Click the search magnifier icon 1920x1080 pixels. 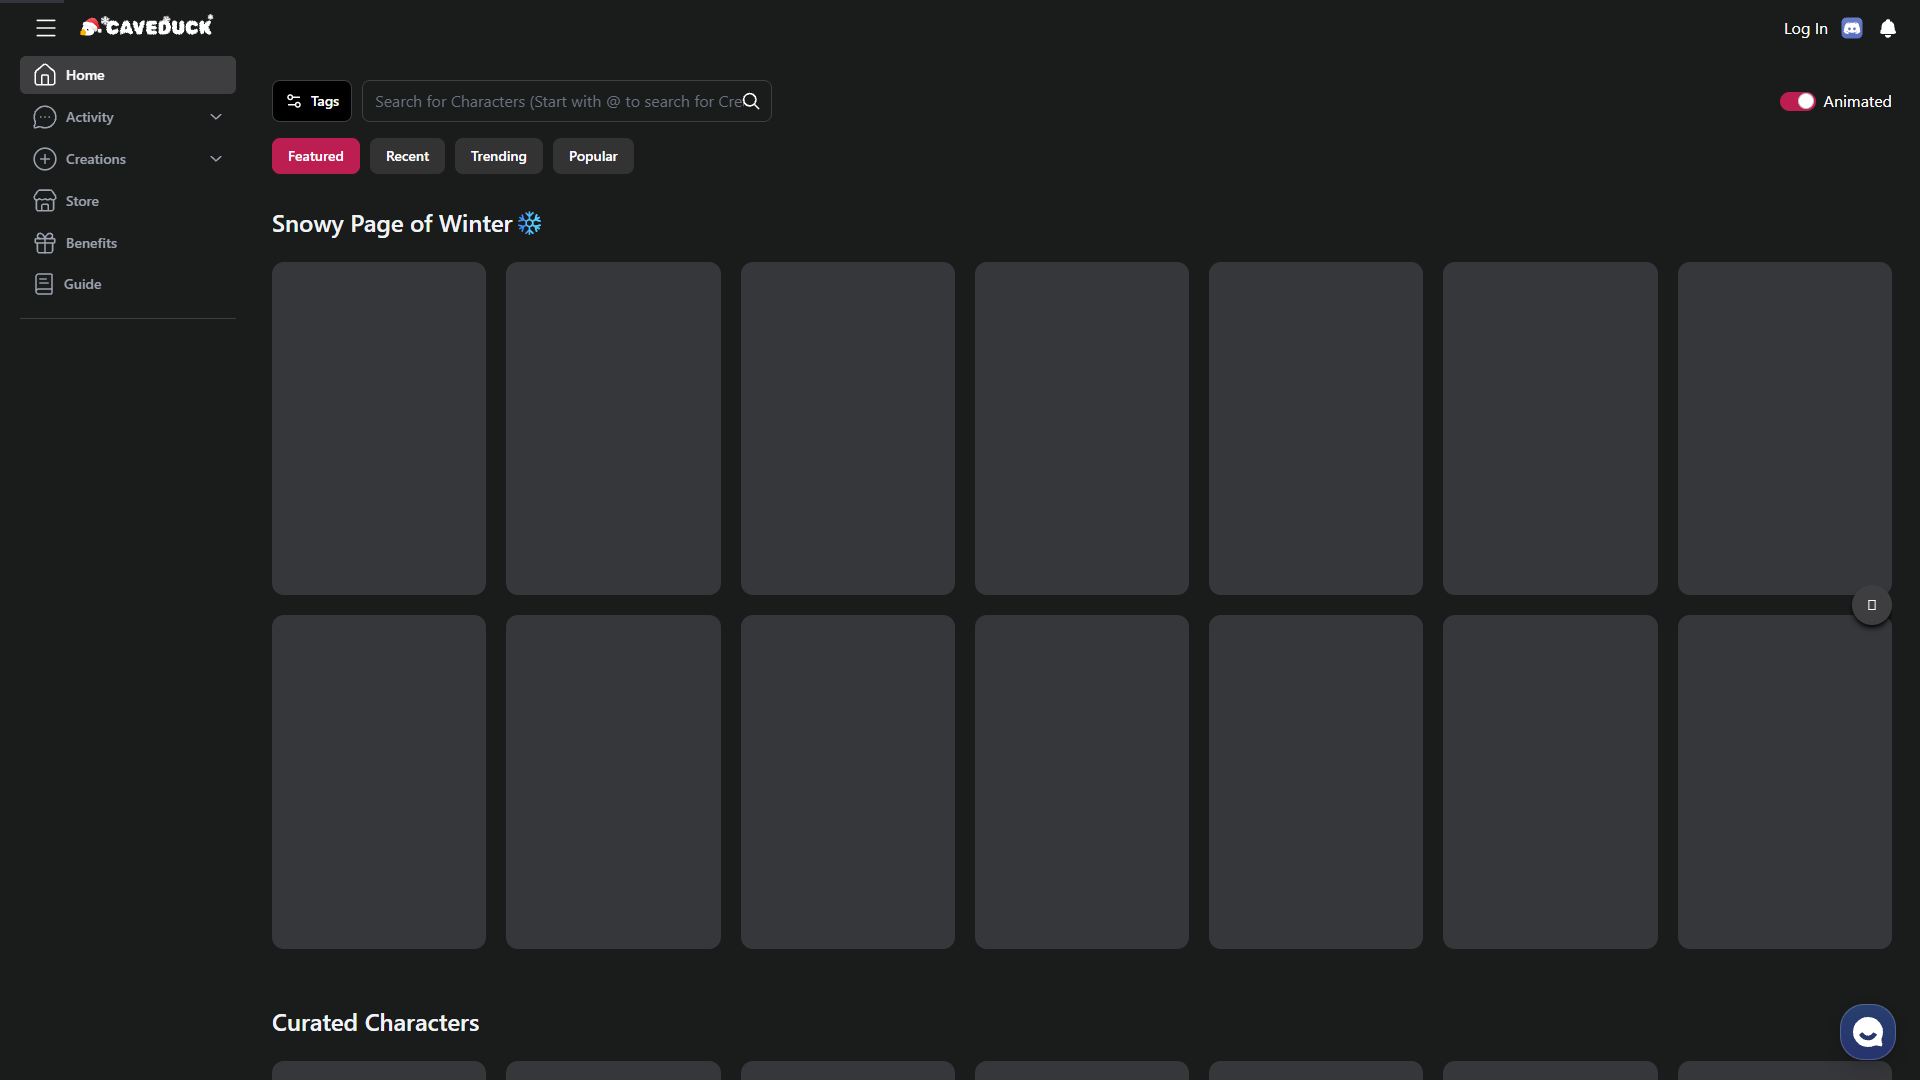pos(751,101)
